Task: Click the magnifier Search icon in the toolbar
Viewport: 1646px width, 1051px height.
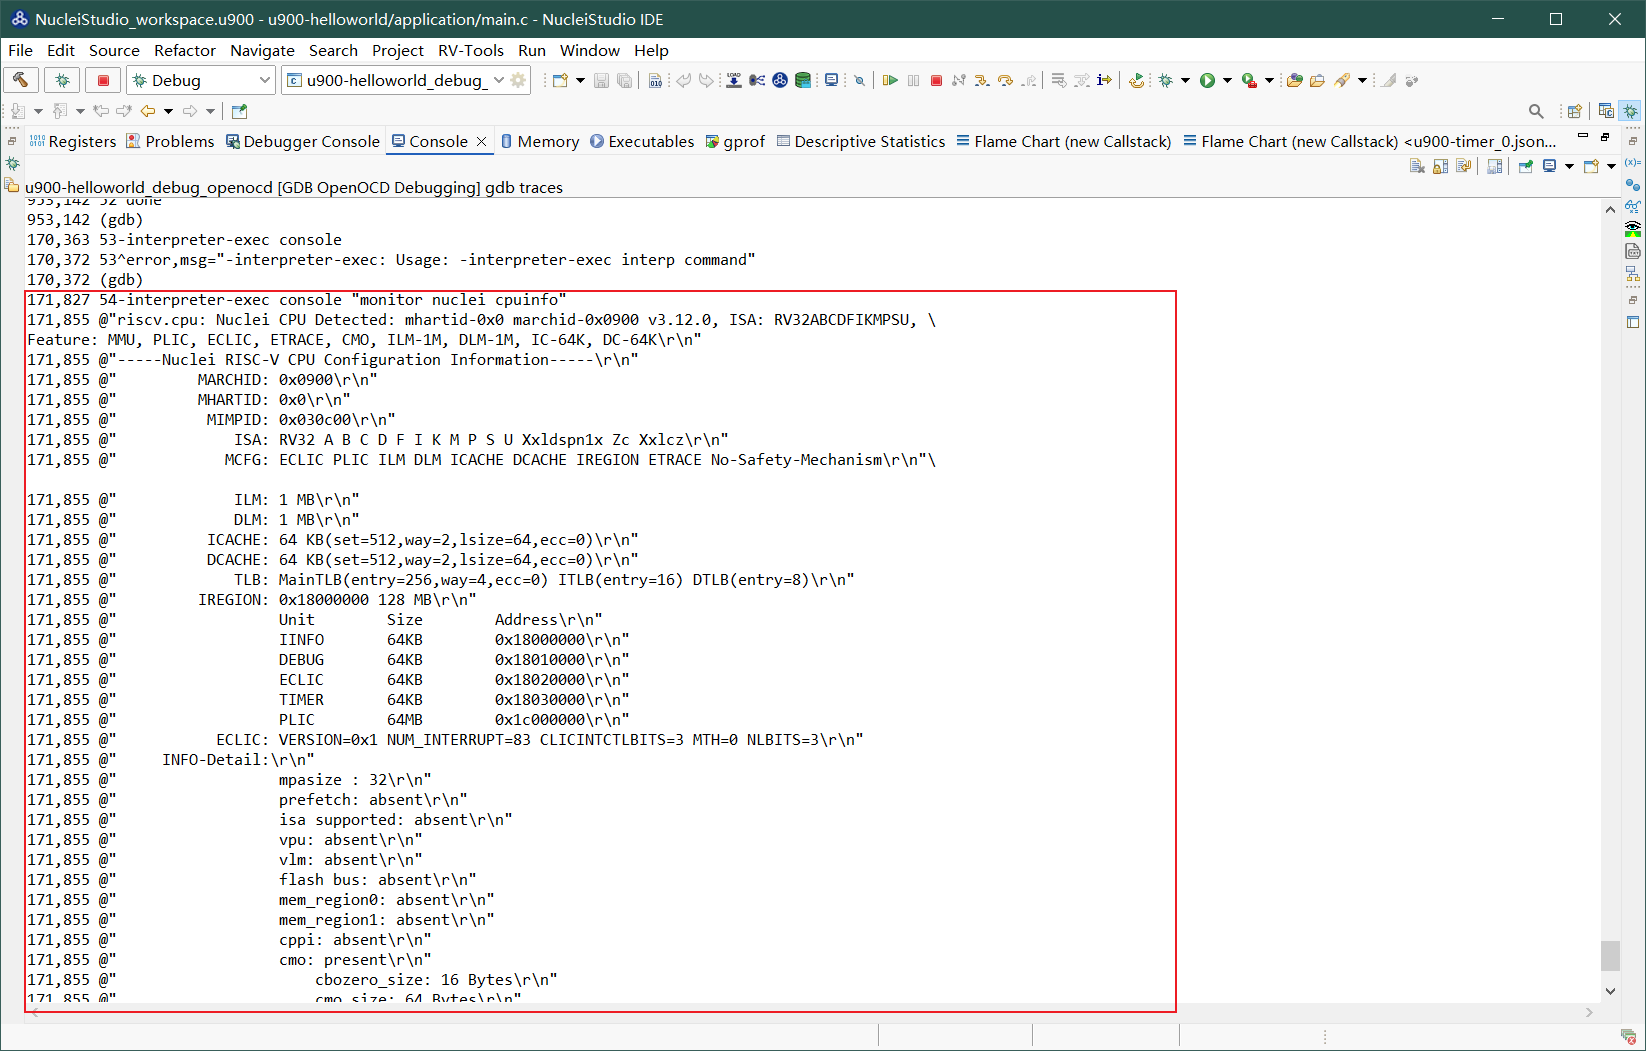Action: [1536, 111]
